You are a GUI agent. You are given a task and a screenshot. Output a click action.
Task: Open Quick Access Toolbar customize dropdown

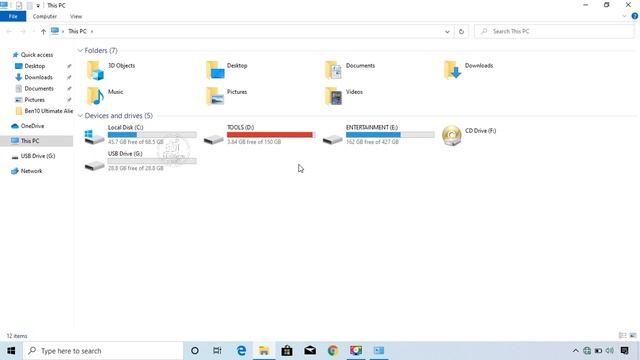38,6
